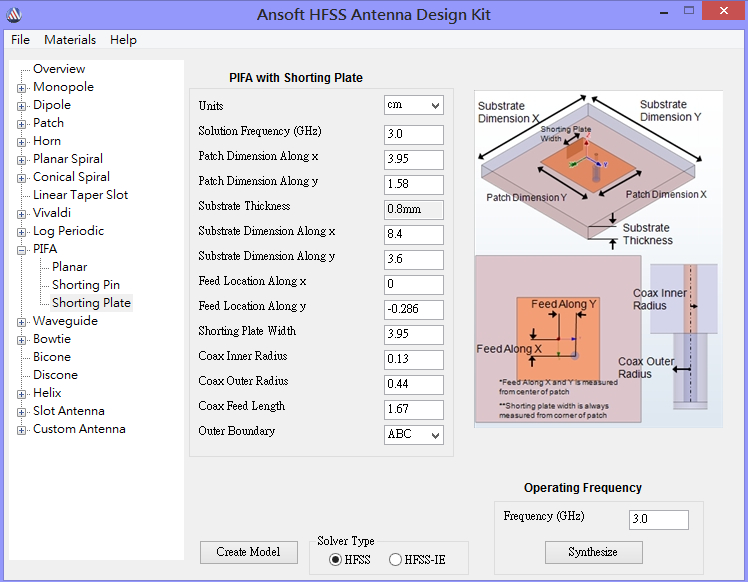The image size is (748, 582).
Task: Click the Coax Outer Radius field
Action: 414,385
